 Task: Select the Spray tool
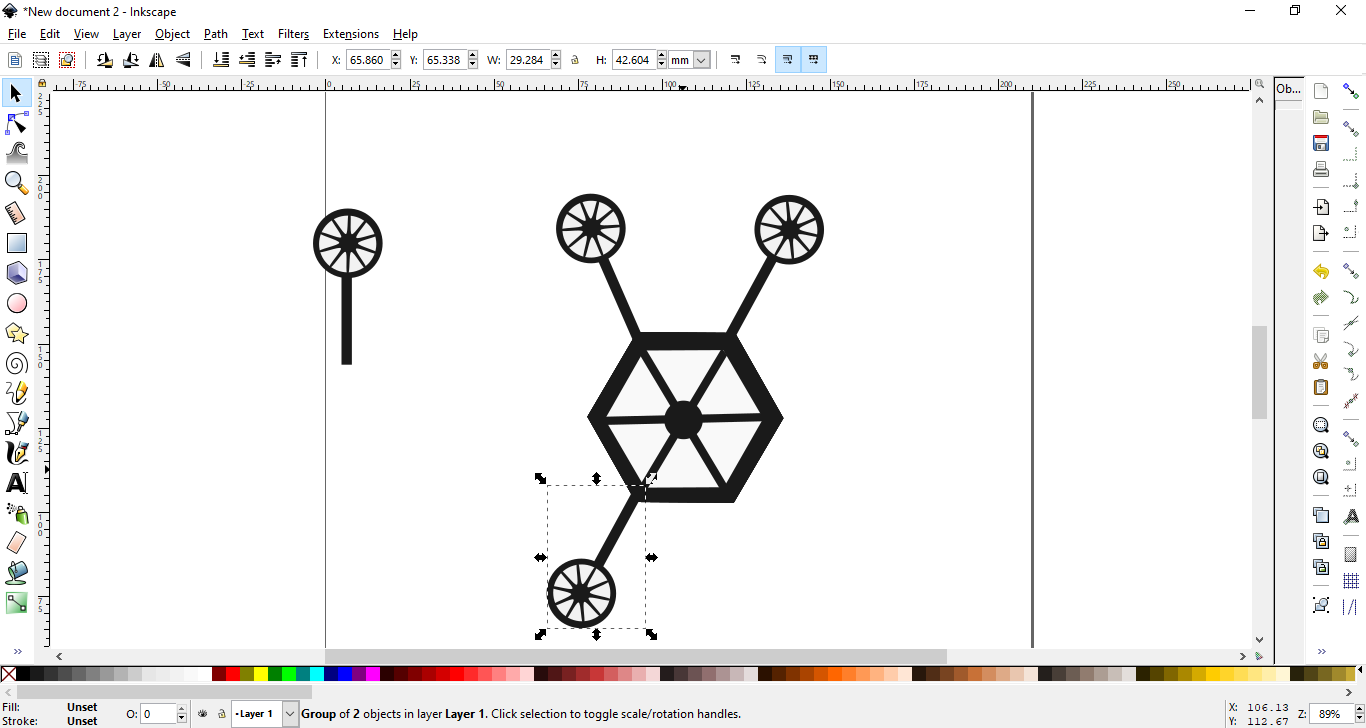(16, 513)
